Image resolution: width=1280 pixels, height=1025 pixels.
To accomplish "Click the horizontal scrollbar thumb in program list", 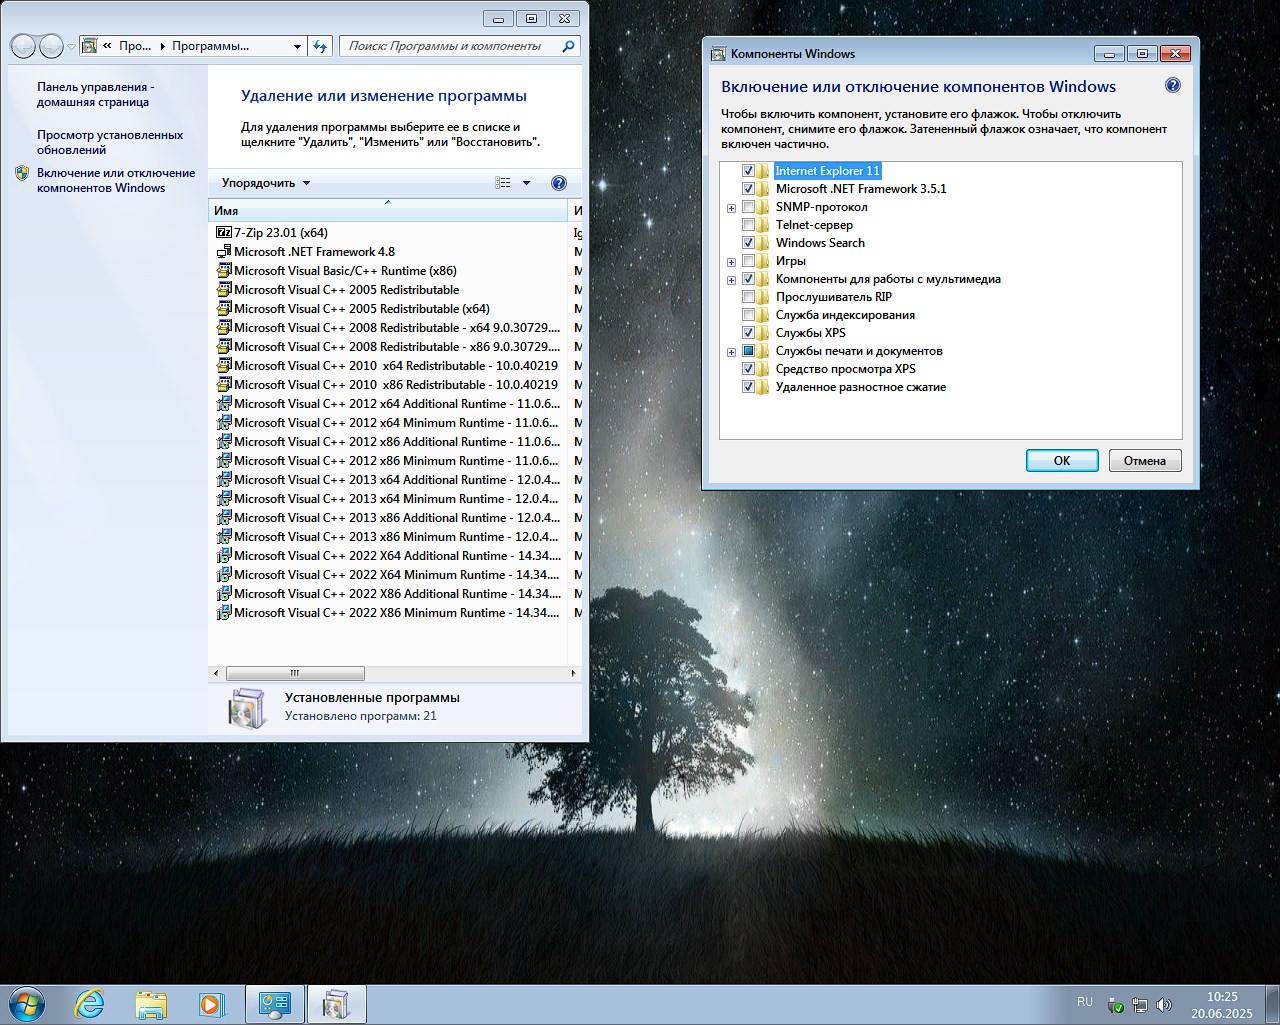I will (295, 673).
